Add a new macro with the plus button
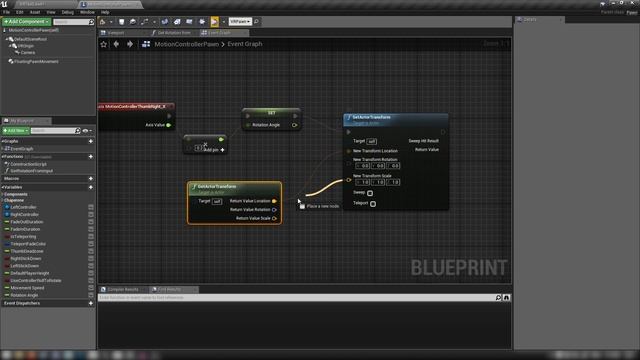This screenshot has height=360, width=640. point(91,179)
